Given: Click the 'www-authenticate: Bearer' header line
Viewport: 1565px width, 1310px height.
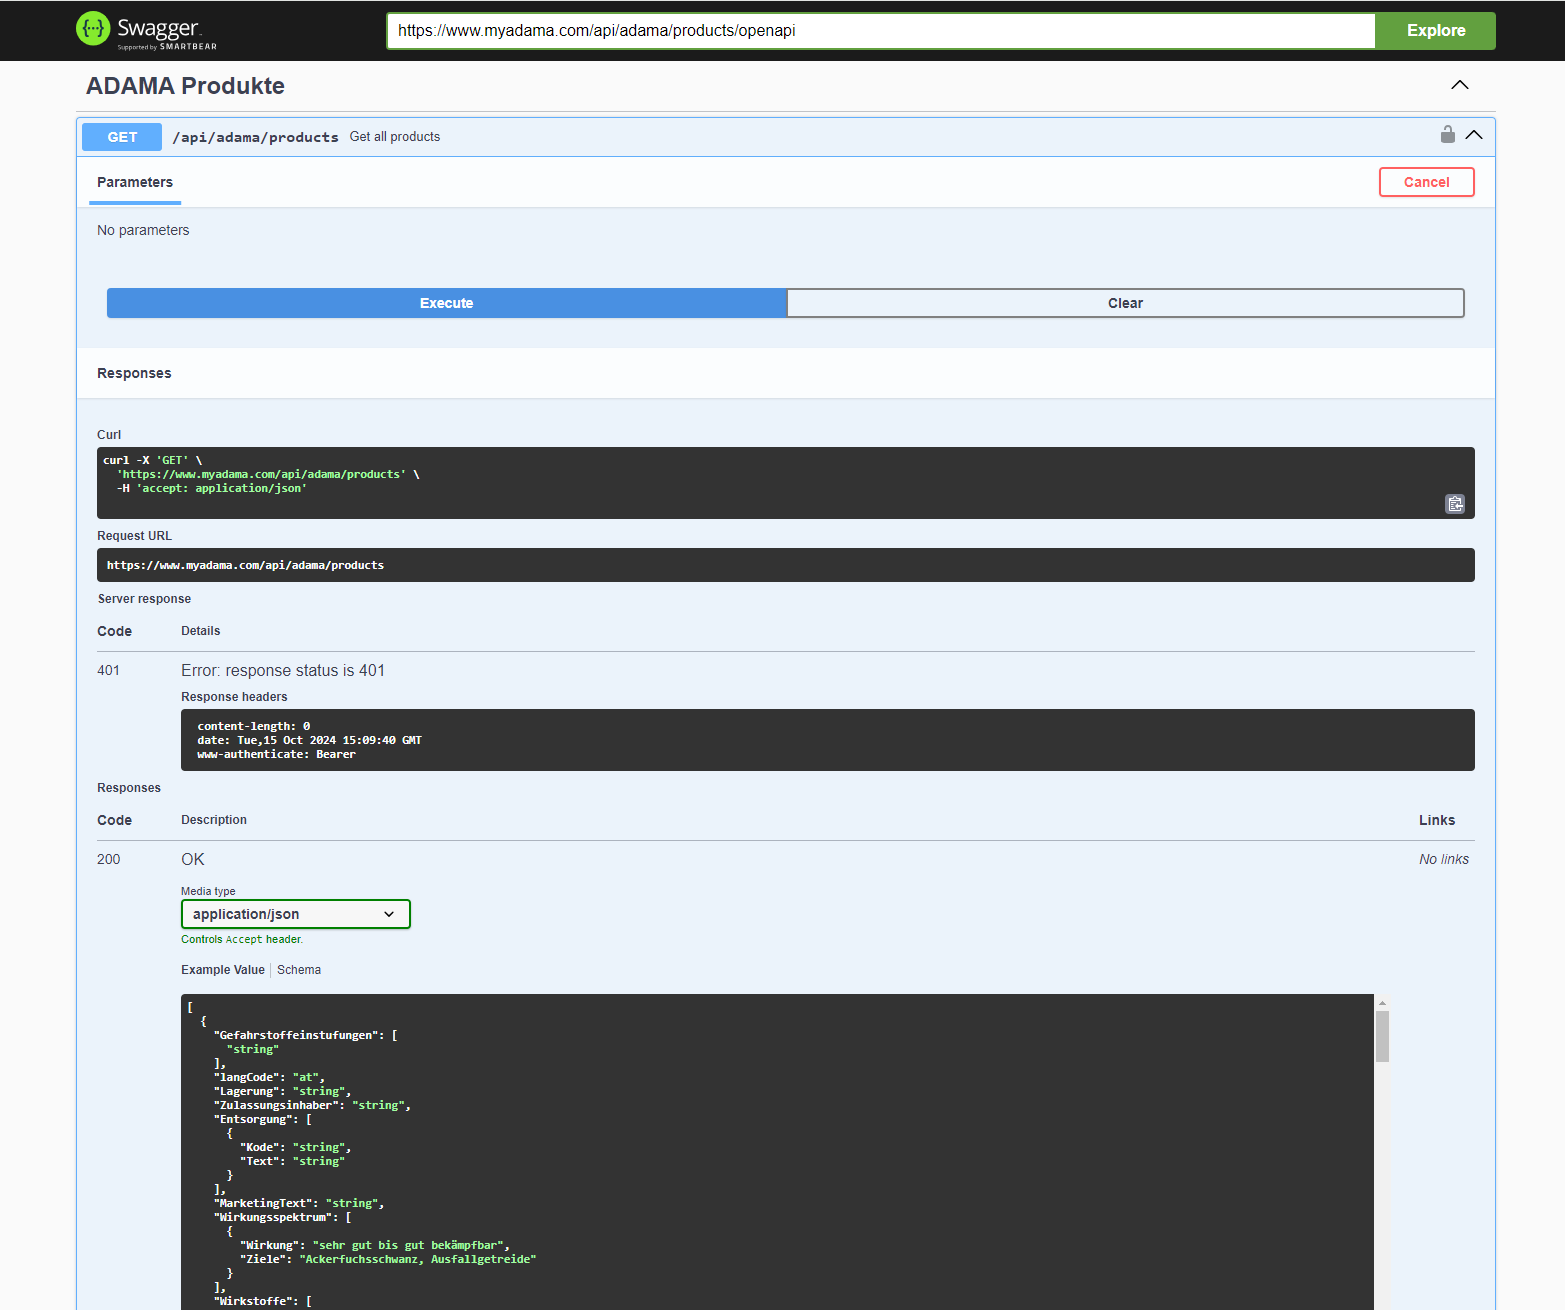Looking at the screenshot, I should click(276, 754).
